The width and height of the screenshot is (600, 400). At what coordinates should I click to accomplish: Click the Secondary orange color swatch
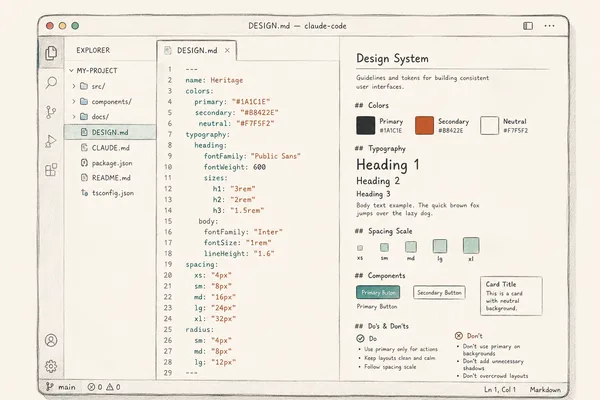[x=424, y=125]
